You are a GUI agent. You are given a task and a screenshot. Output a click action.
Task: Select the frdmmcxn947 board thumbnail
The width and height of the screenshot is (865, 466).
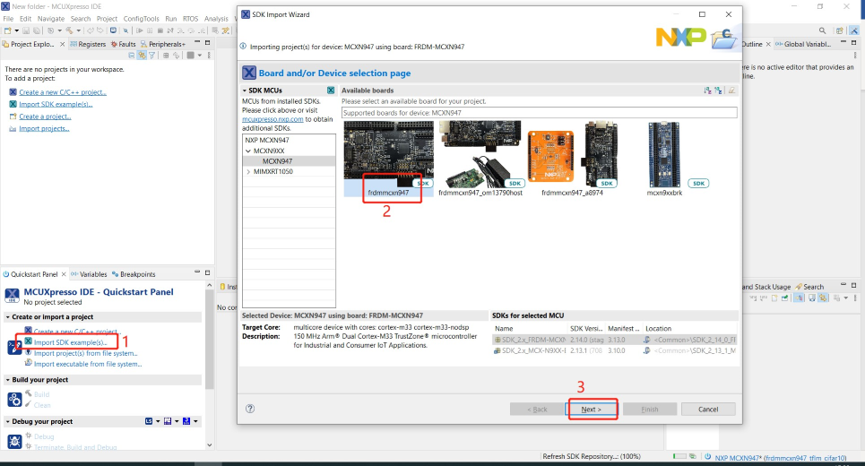click(x=388, y=159)
